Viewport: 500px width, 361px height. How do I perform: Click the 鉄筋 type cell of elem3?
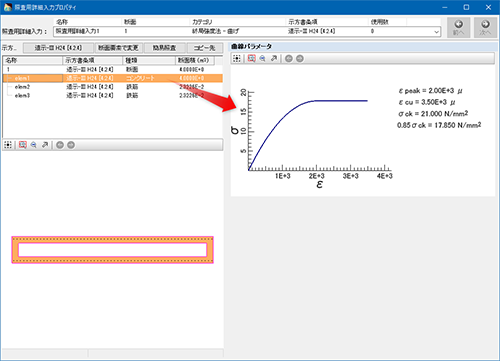132,95
